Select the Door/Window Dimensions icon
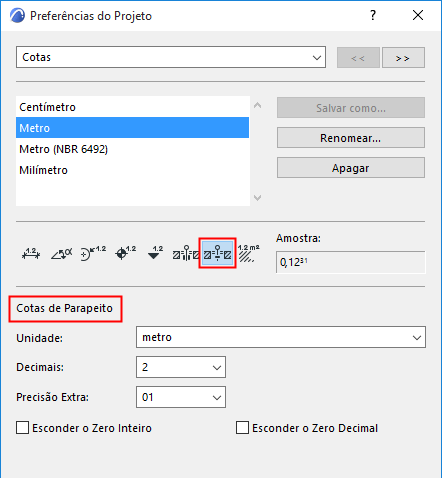The image size is (442, 478). [x=186, y=254]
